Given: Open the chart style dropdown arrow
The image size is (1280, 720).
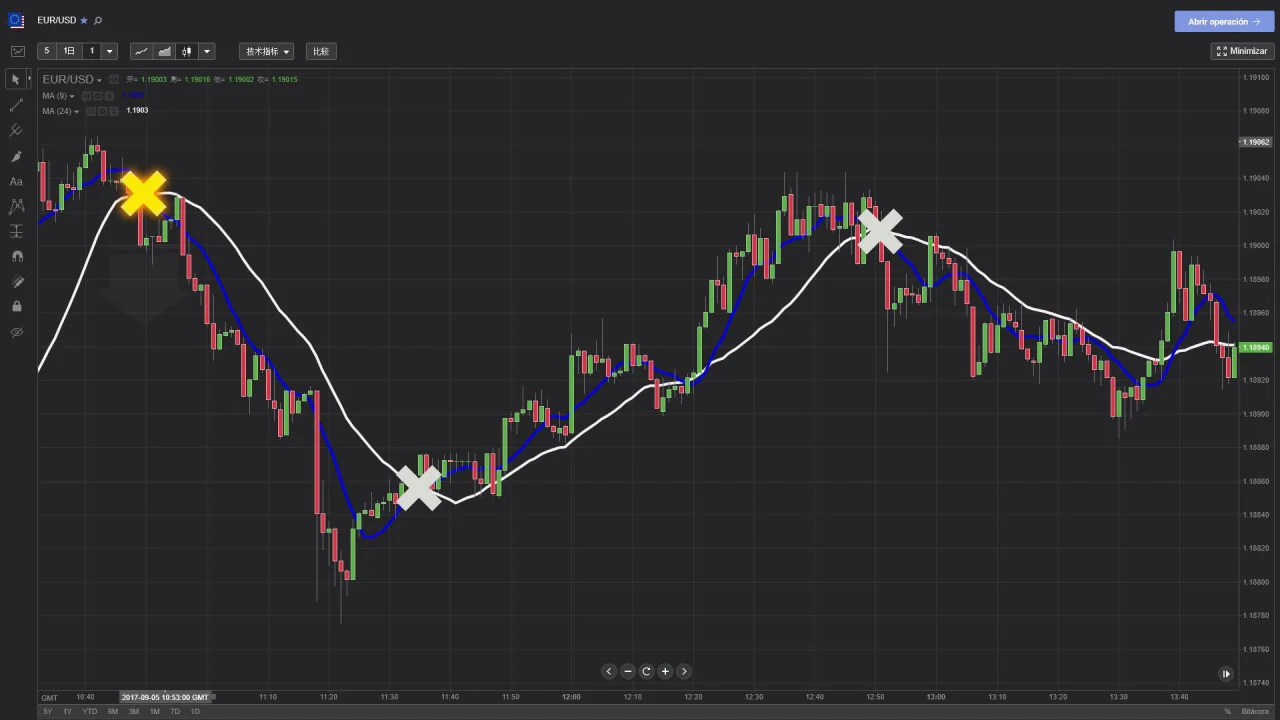Looking at the screenshot, I should click(x=206, y=51).
